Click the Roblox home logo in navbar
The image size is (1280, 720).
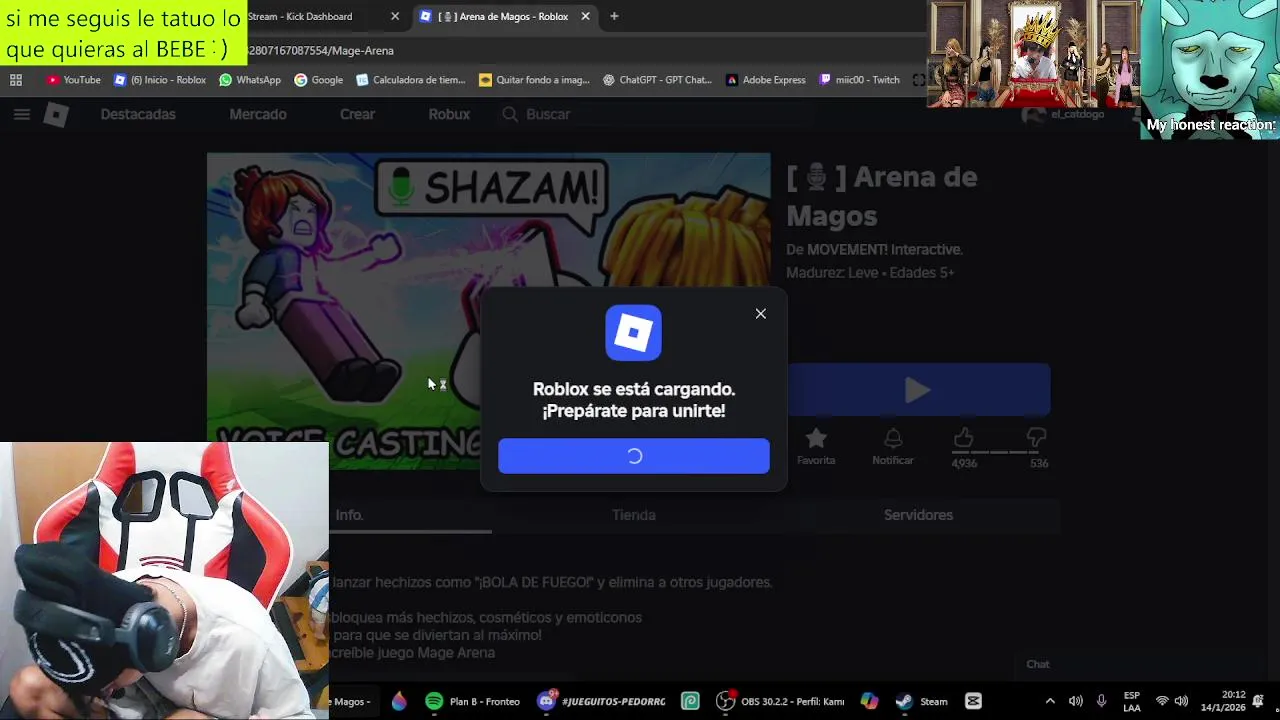(x=56, y=114)
